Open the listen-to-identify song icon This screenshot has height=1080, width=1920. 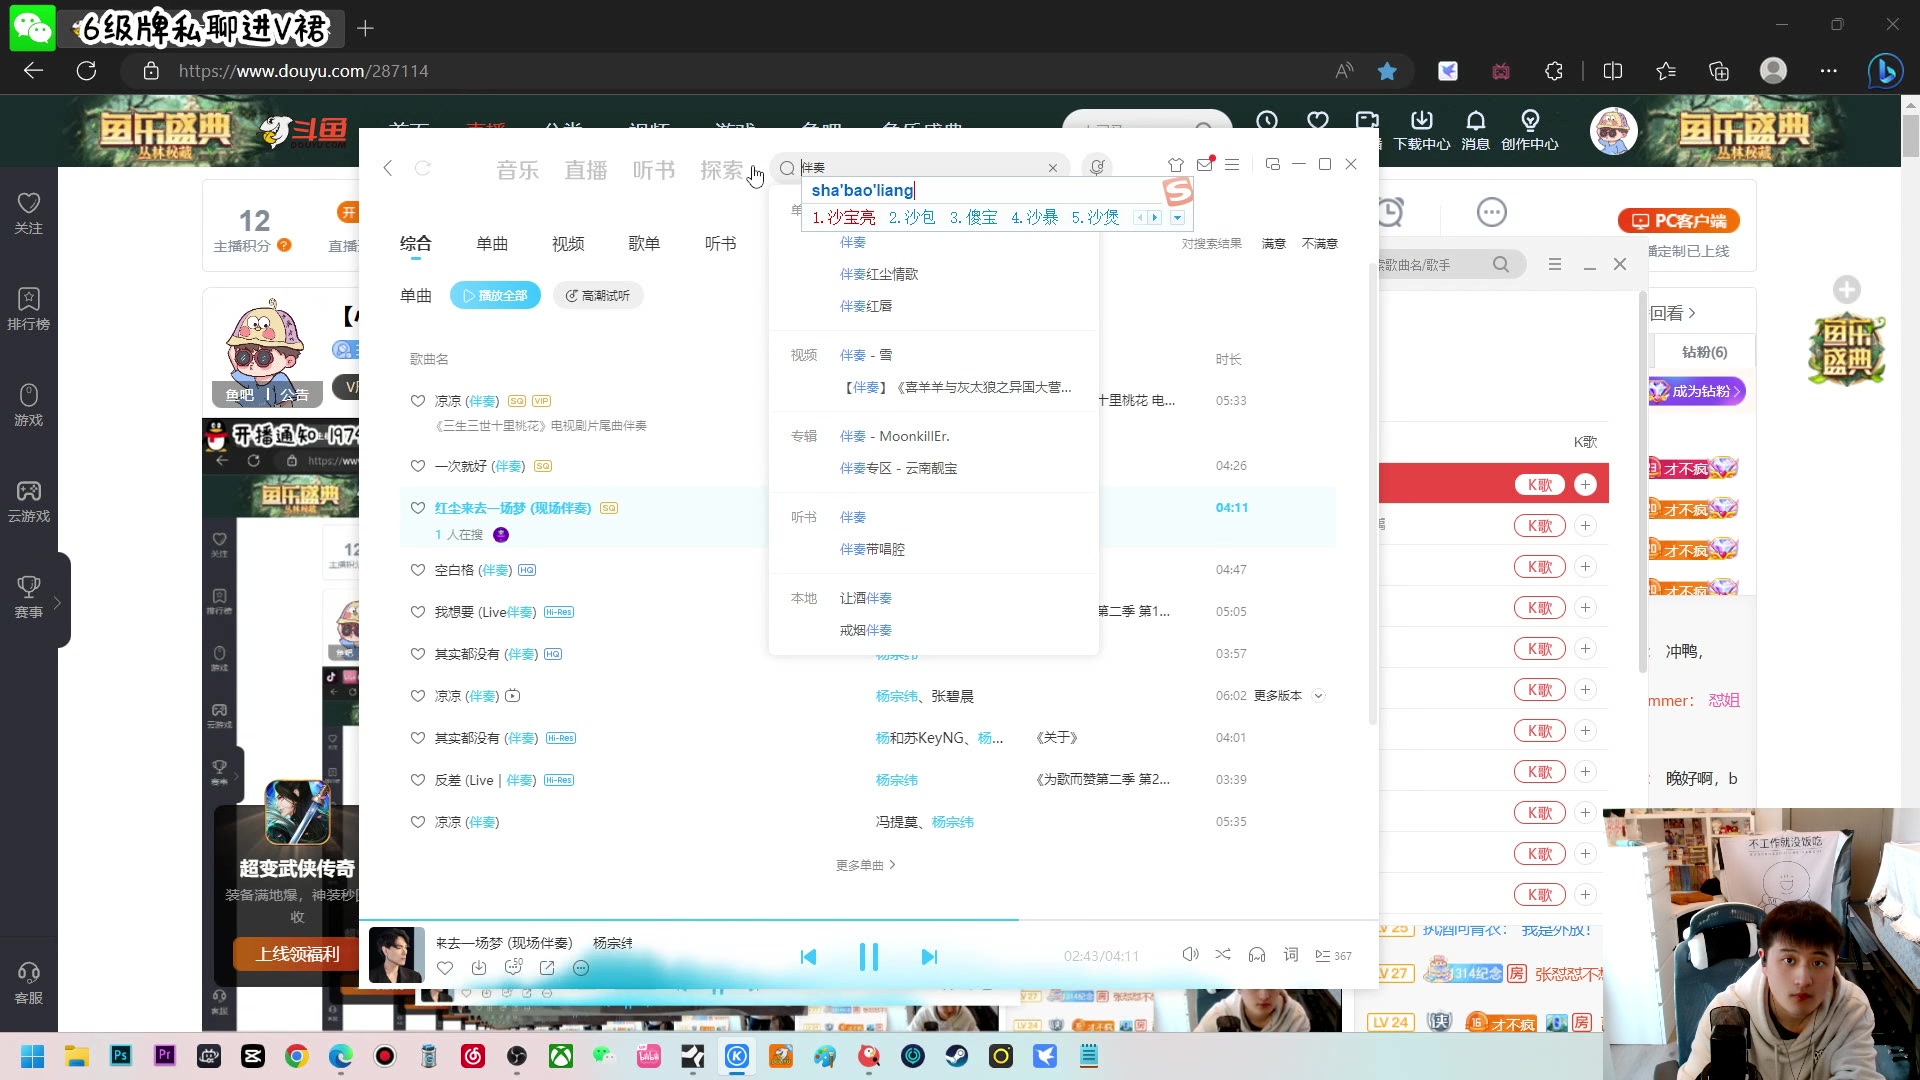pos(1097,167)
